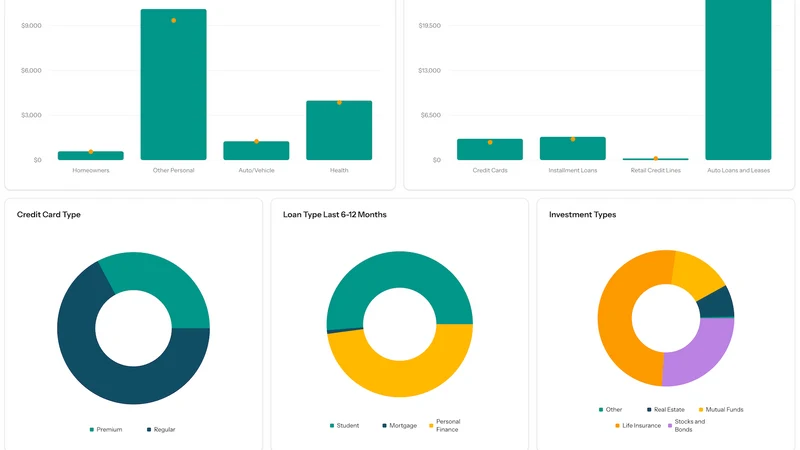
Task: Click the Retail Credit Lines bar
Action: 656,159
